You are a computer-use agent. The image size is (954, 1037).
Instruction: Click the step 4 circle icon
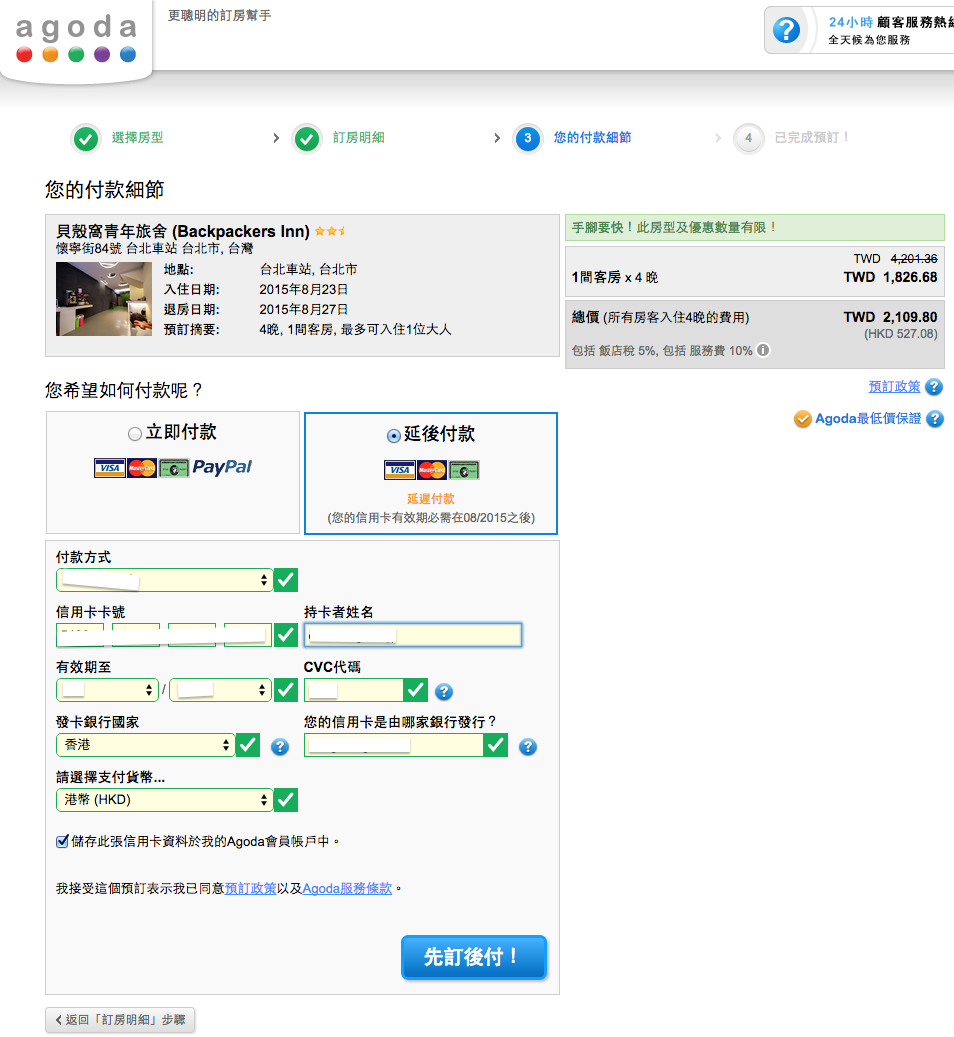[x=748, y=138]
